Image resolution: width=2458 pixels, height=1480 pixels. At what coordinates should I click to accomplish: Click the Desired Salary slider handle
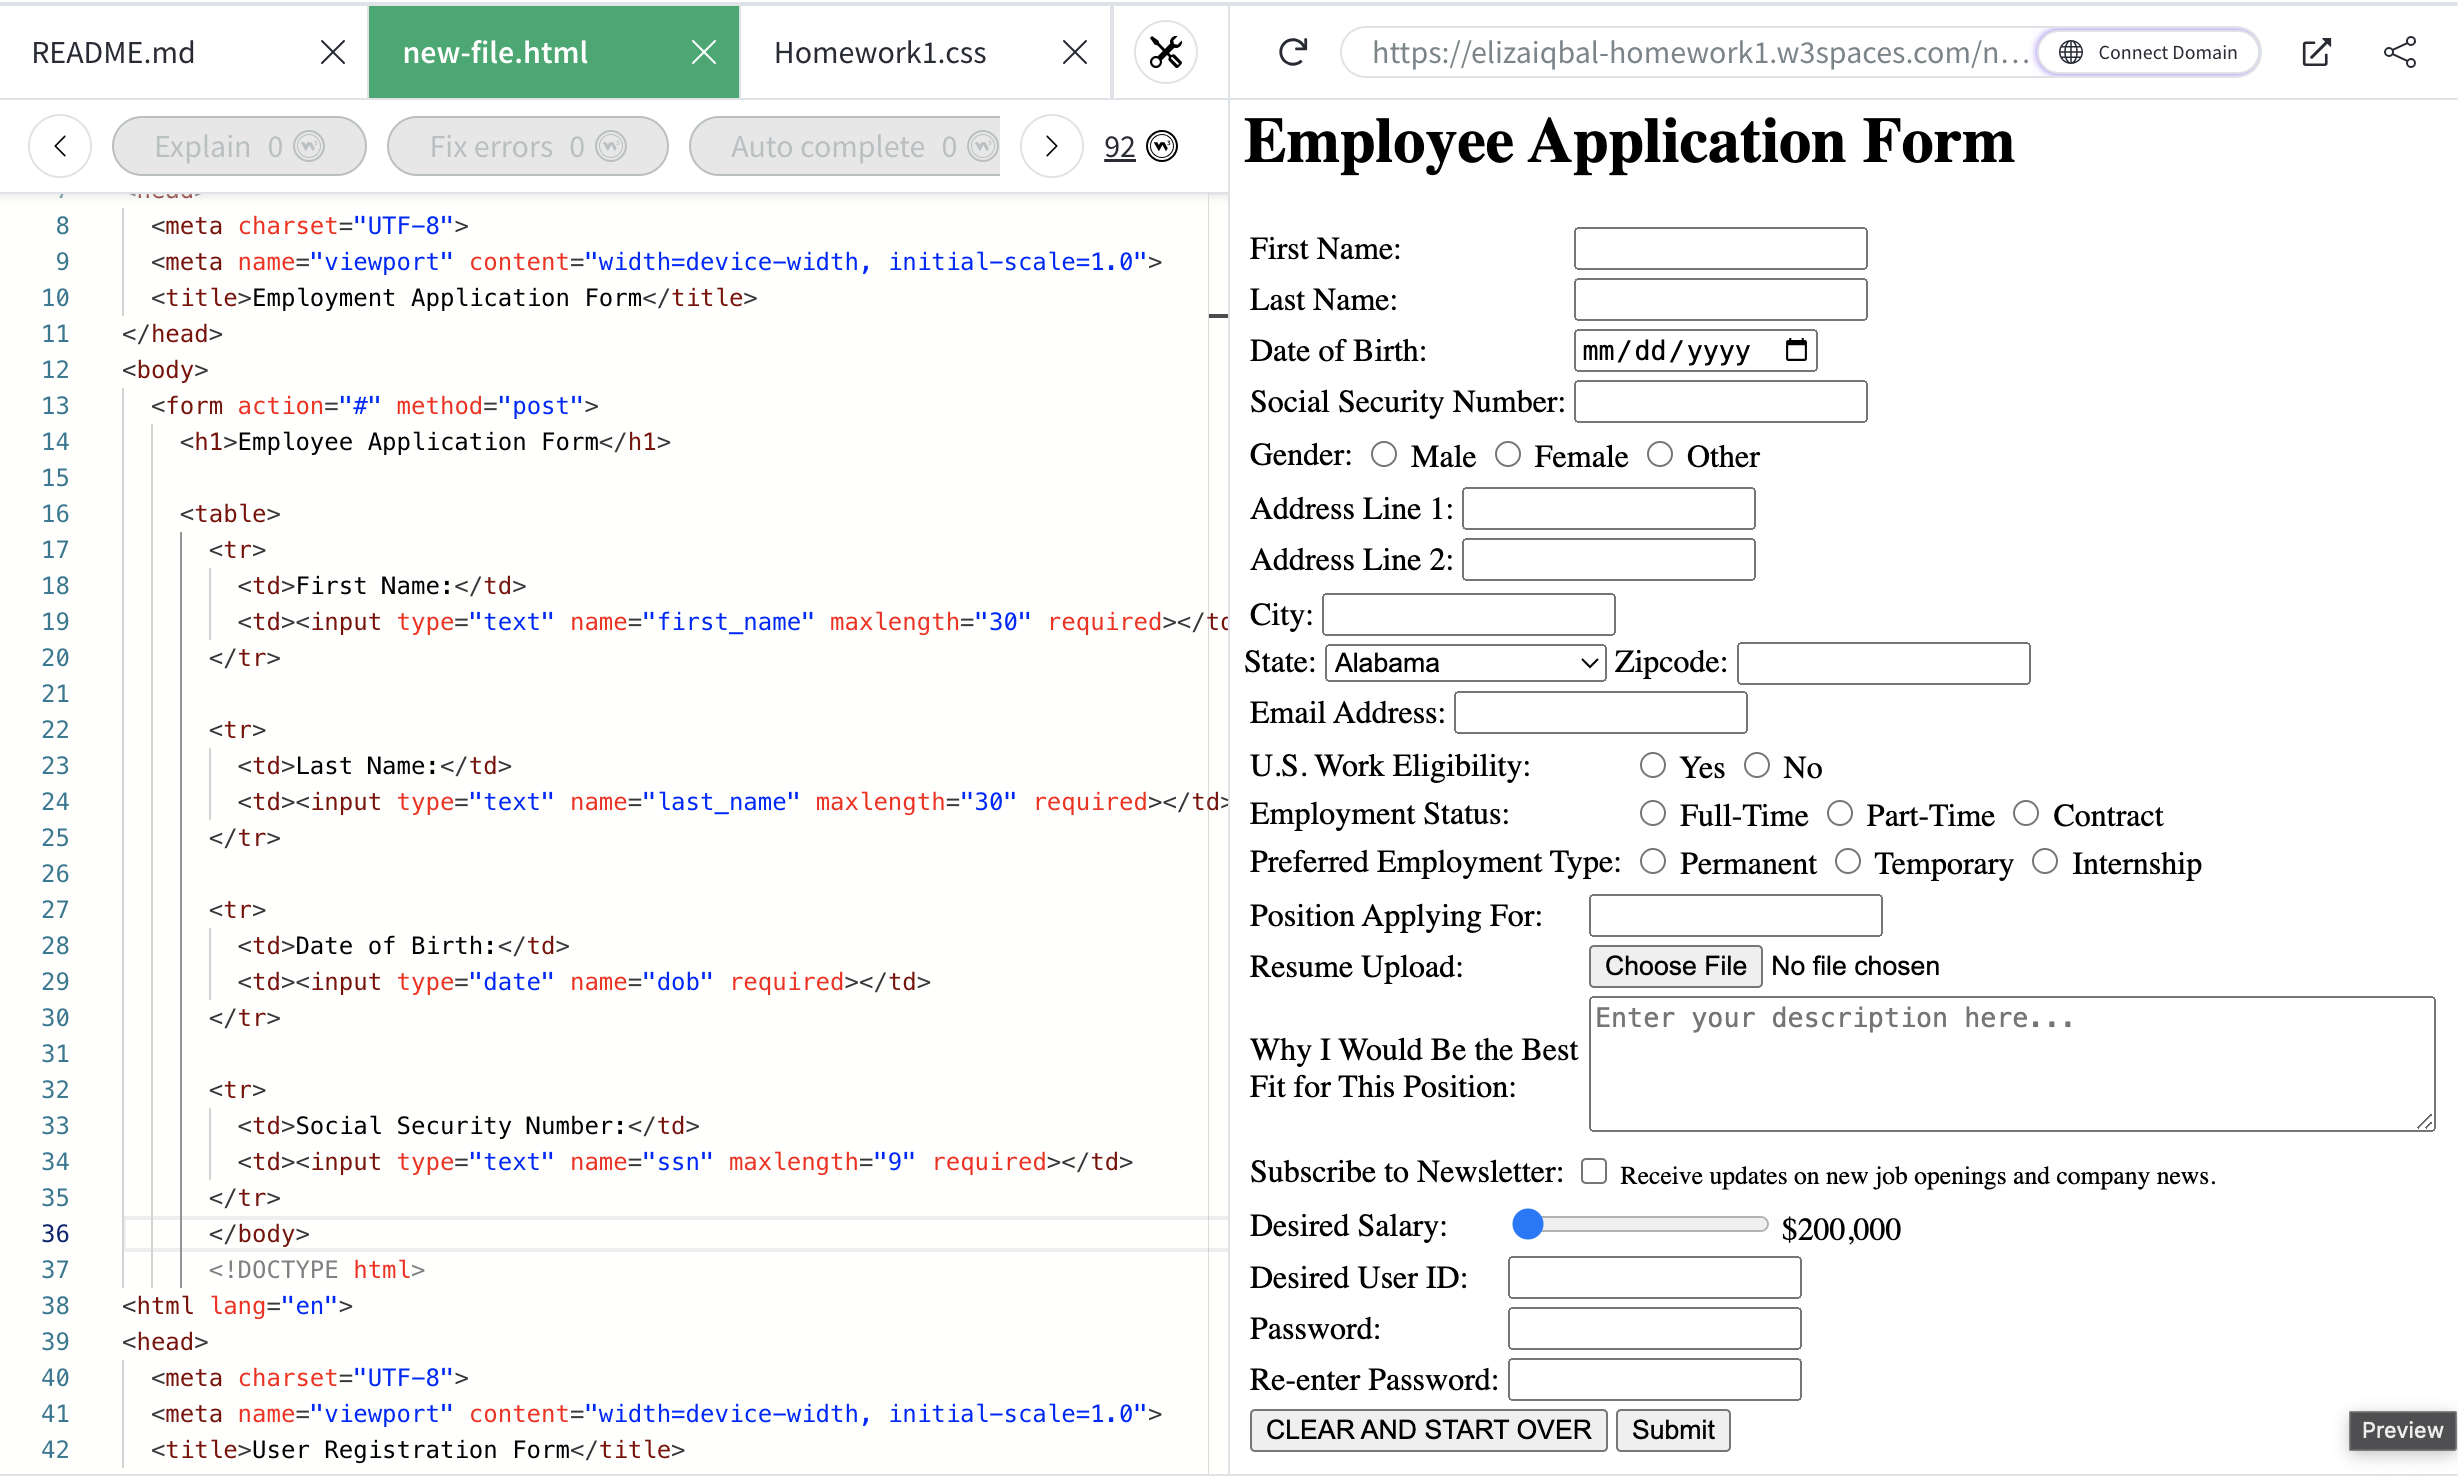pos(1528,1224)
